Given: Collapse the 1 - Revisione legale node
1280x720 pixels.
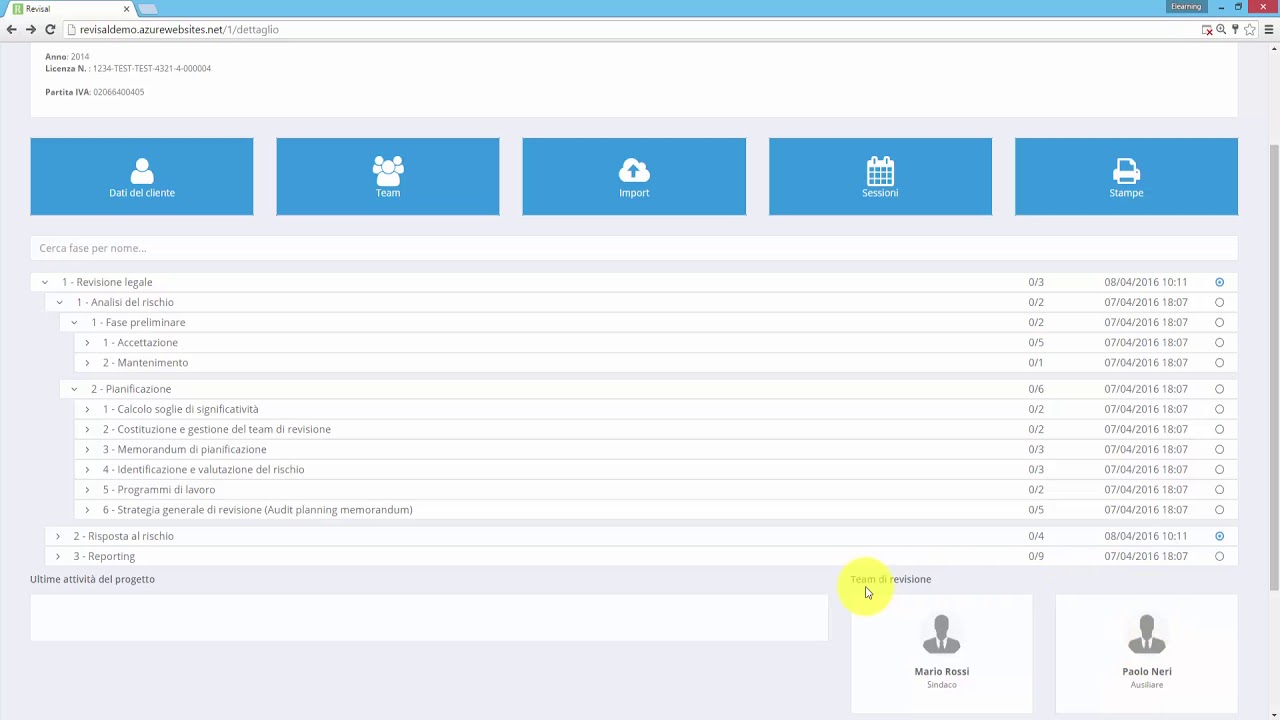Looking at the screenshot, I should pos(44,282).
